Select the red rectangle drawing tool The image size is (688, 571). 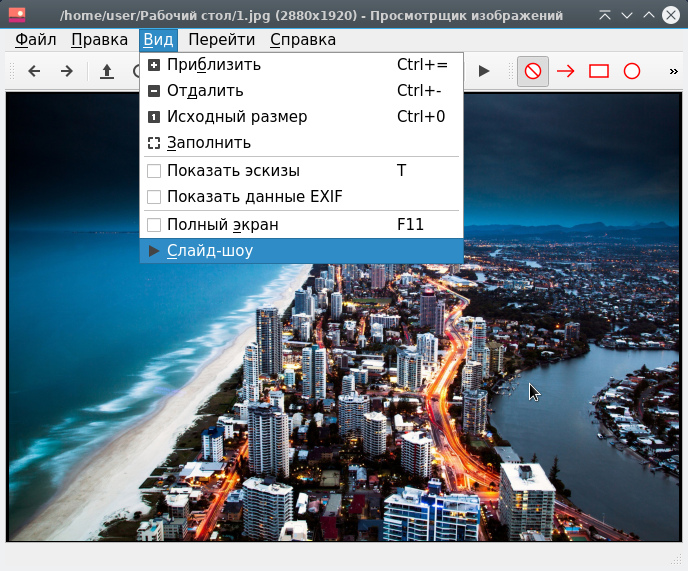(x=599, y=71)
